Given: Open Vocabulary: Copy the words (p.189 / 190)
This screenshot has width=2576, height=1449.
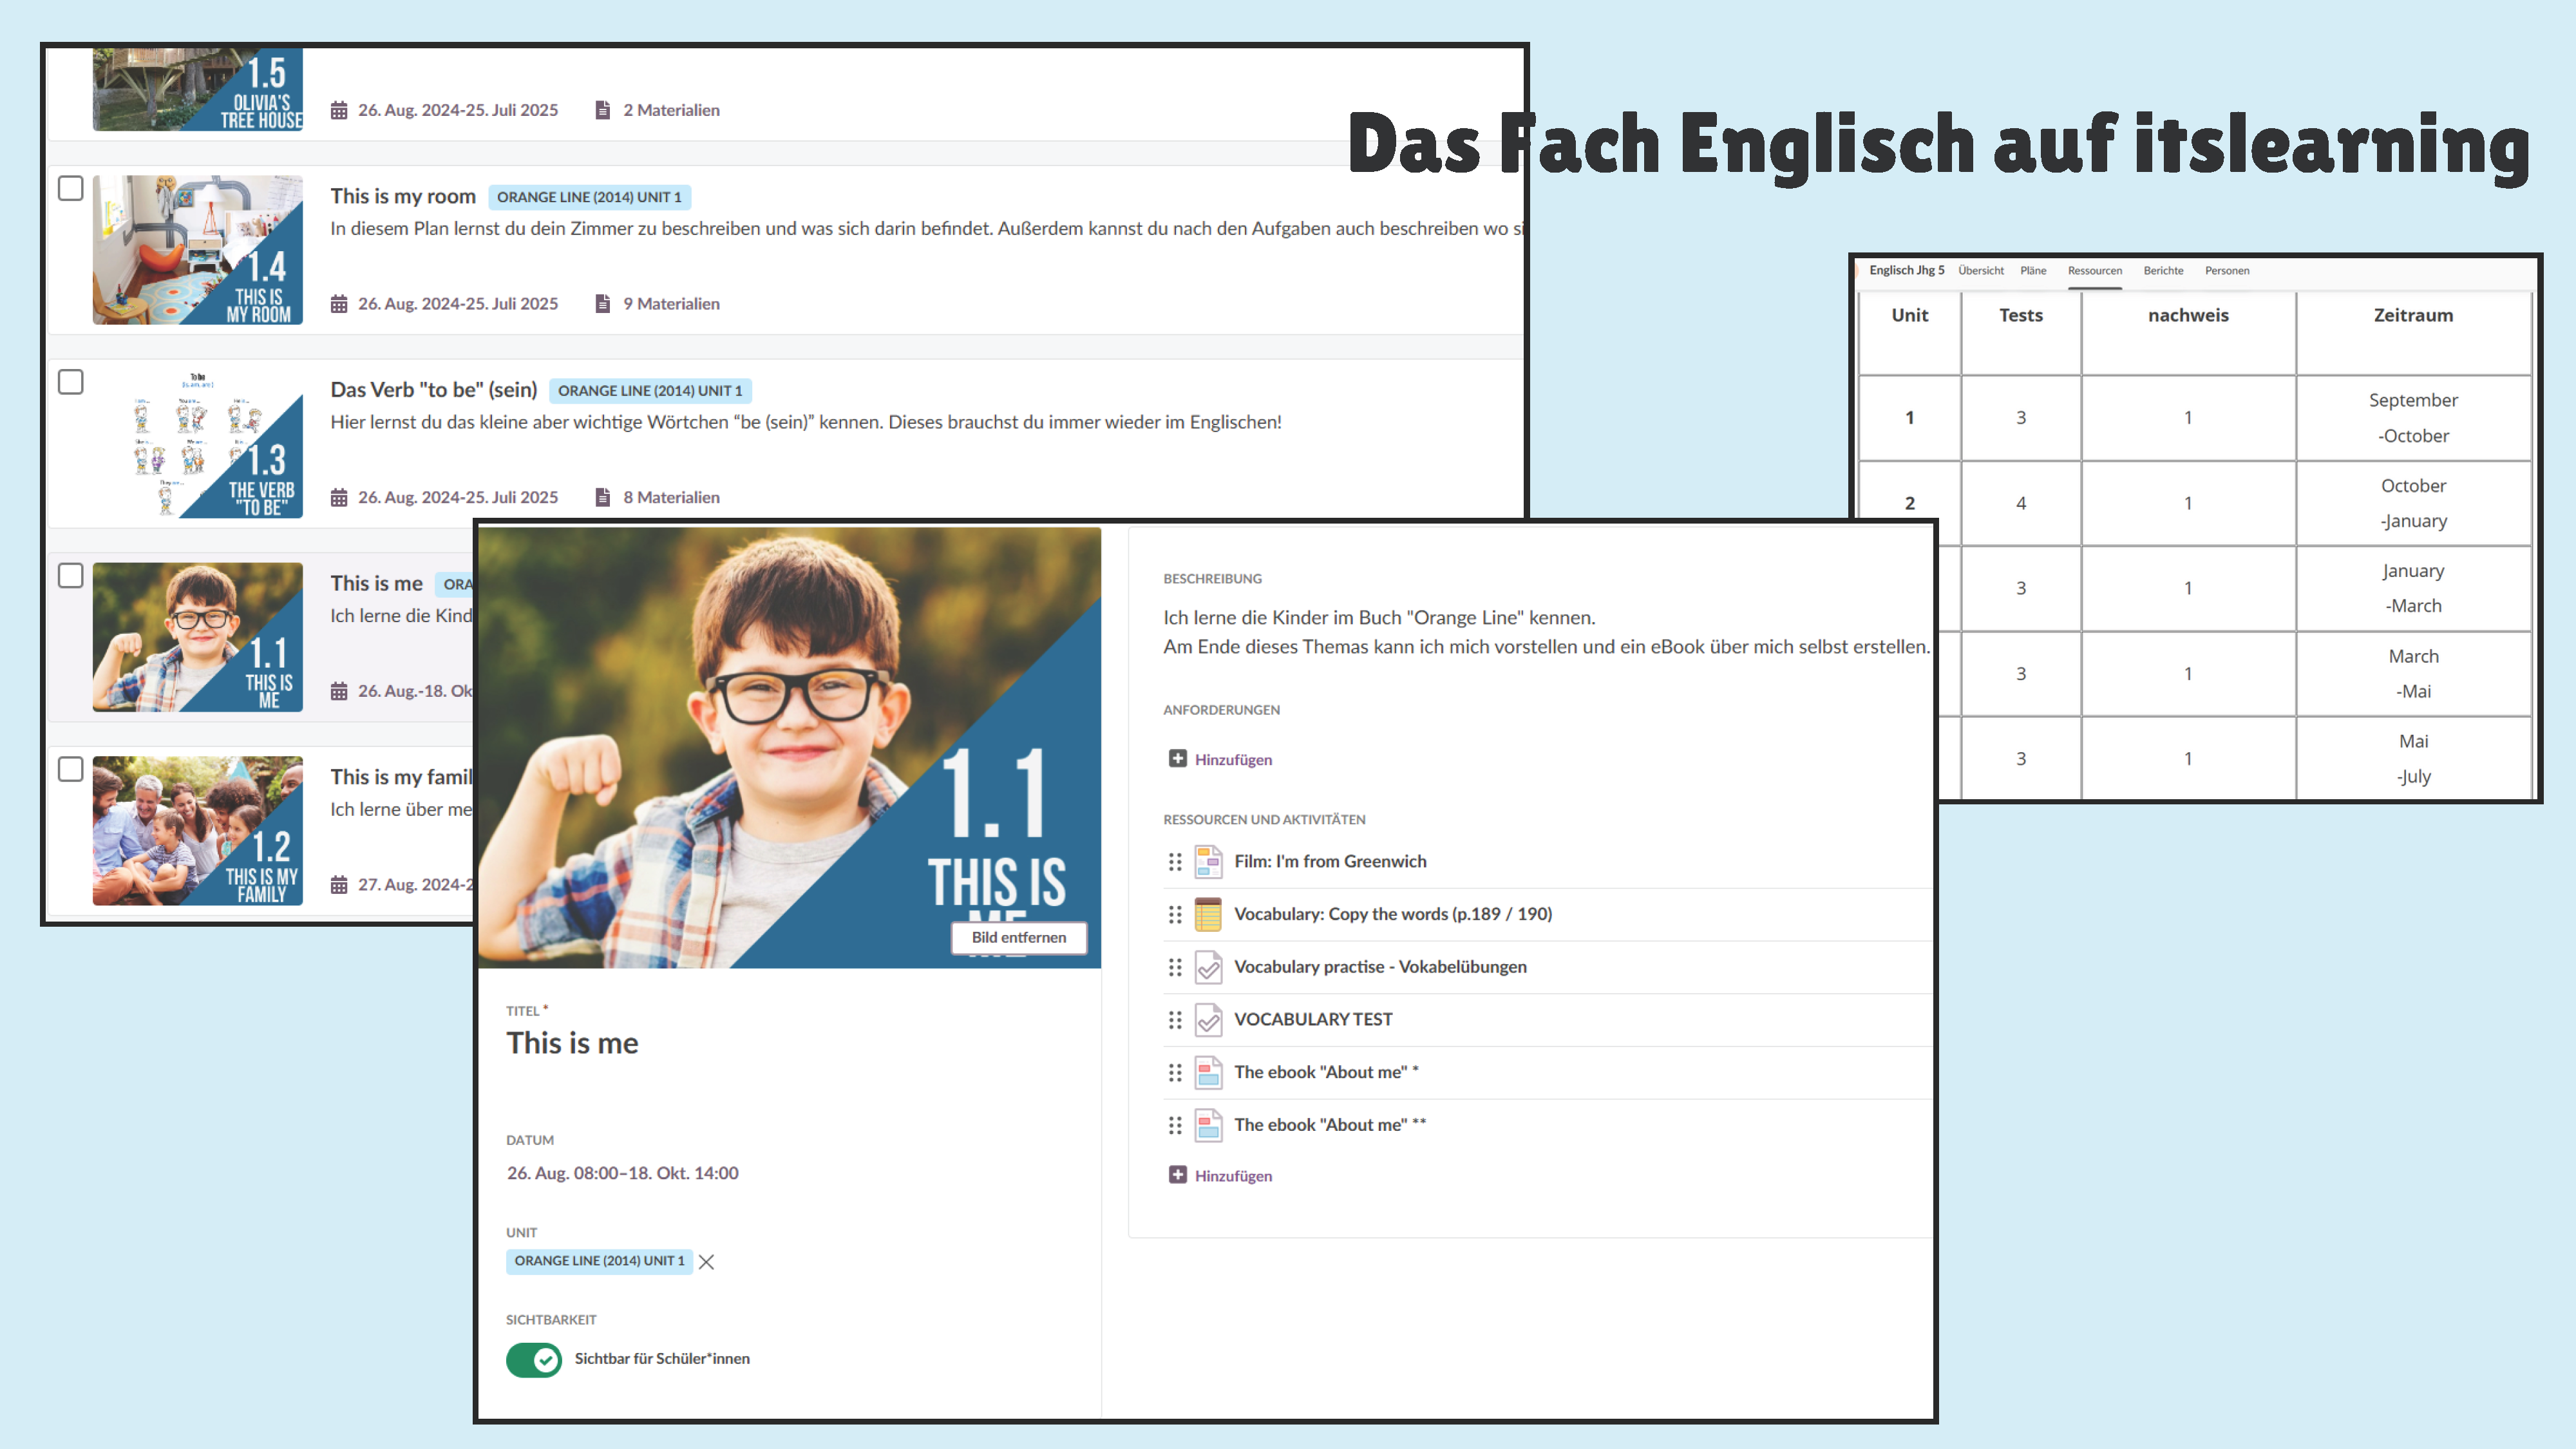Looking at the screenshot, I should click(x=1393, y=914).
